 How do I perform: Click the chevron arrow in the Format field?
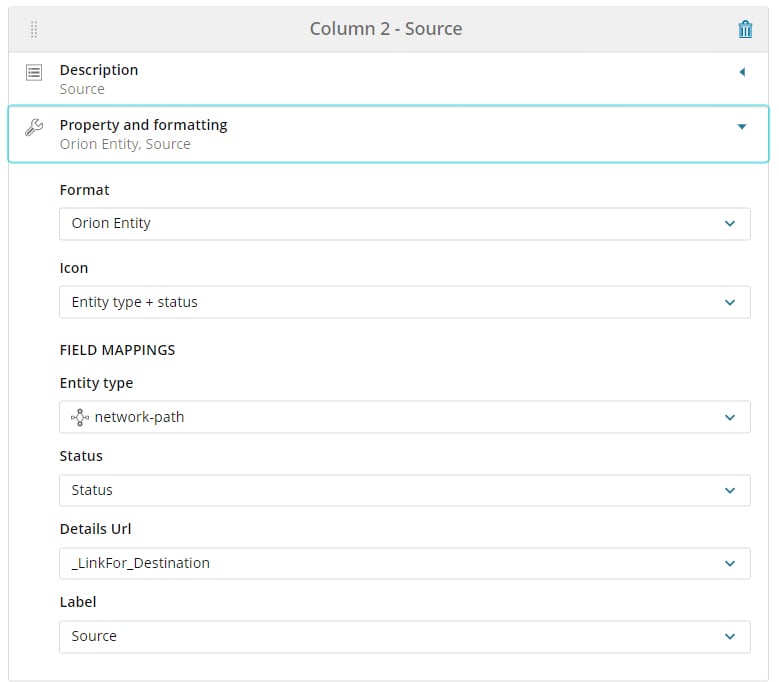pyautogui.click(x=730, y=224)
